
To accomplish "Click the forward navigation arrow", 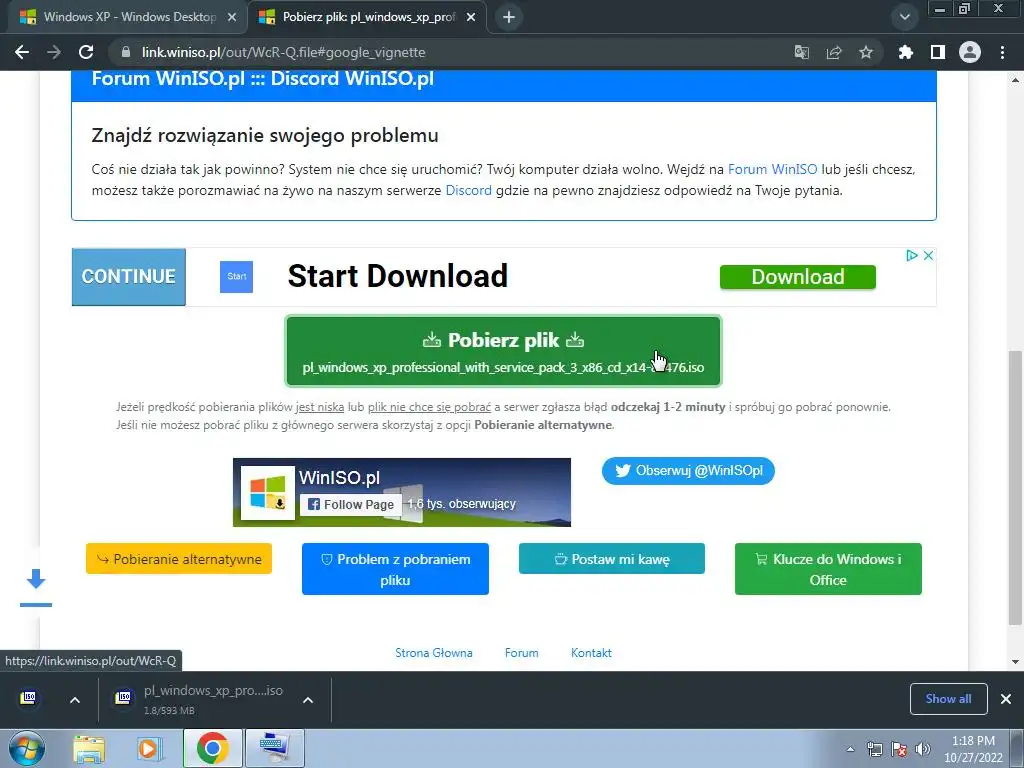I will pos(54,52).
